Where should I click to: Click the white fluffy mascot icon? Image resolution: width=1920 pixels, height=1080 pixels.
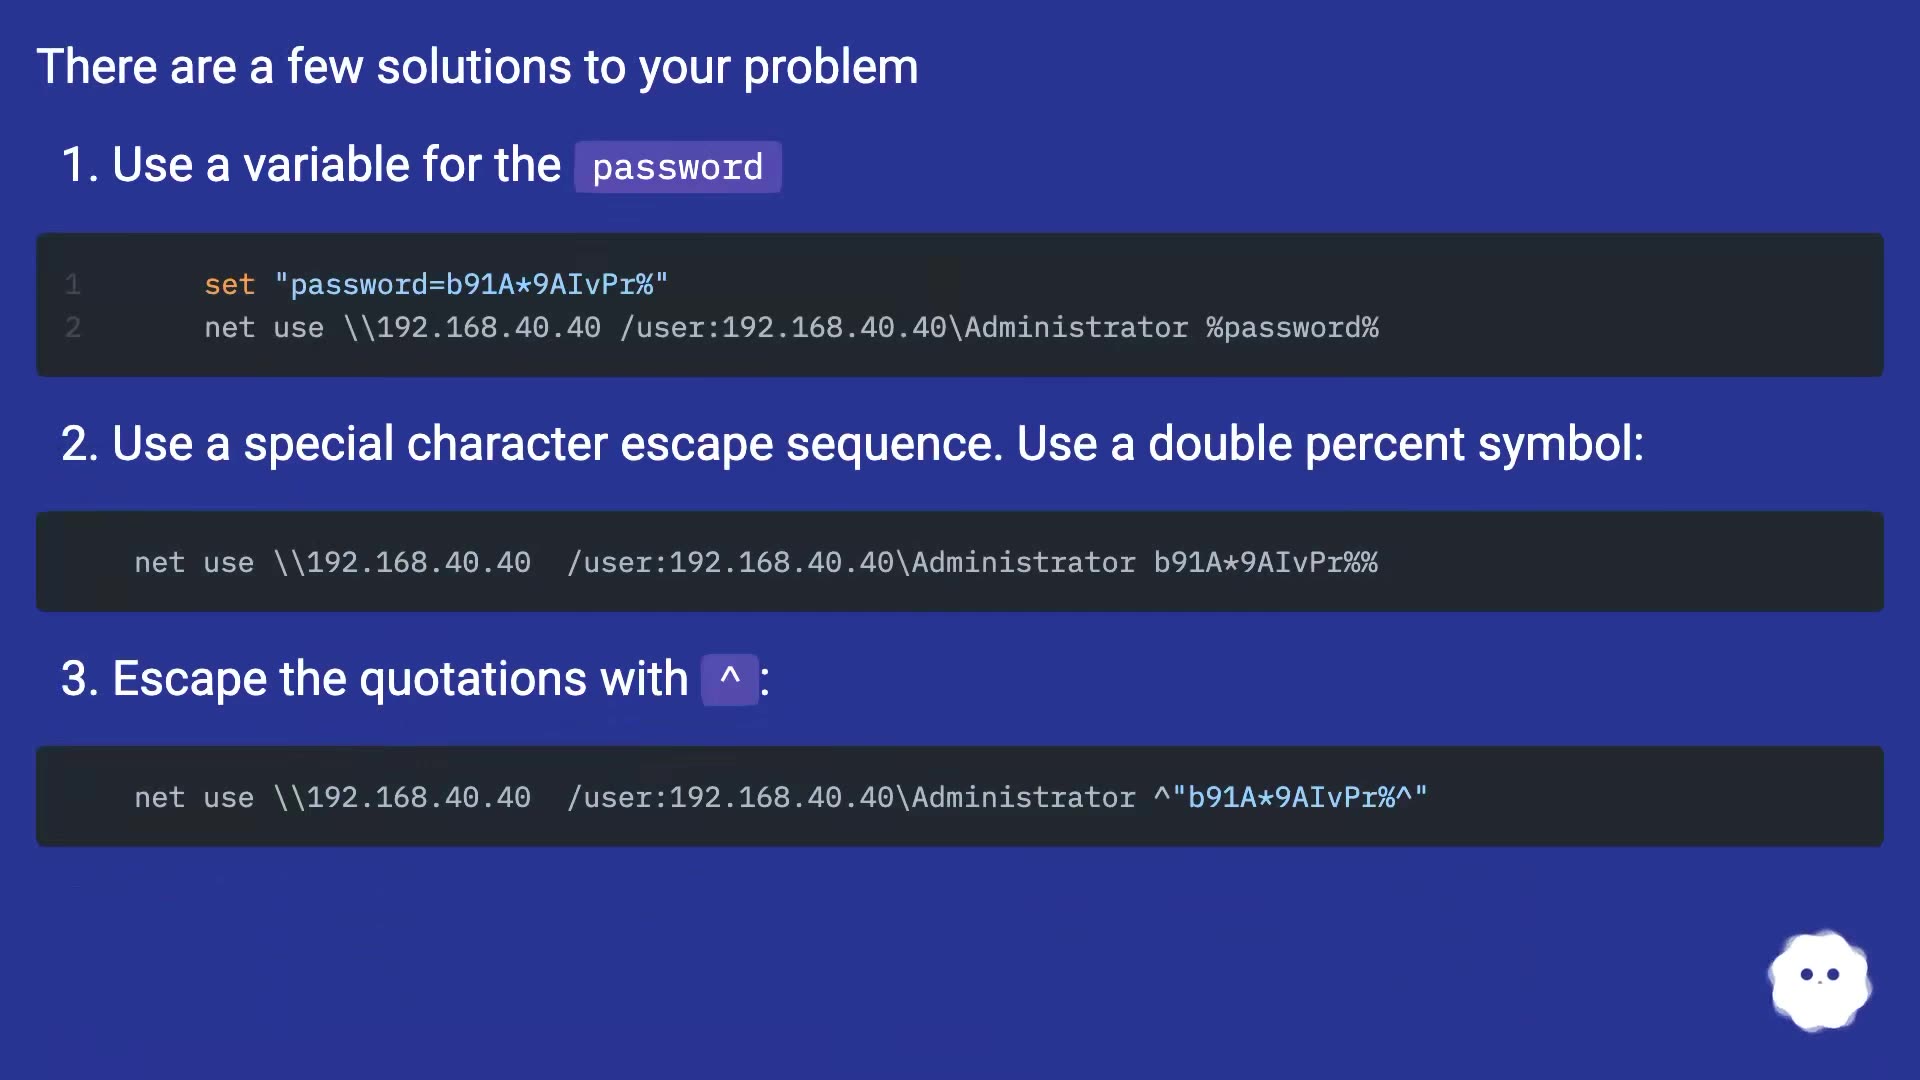coord(1819,980)
